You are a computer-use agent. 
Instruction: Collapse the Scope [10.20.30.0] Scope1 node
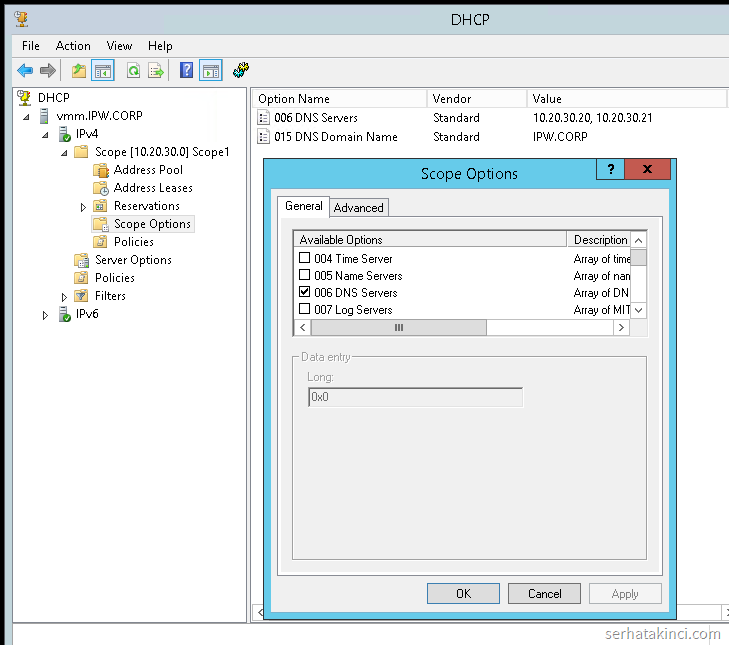(x=64, y=152)
